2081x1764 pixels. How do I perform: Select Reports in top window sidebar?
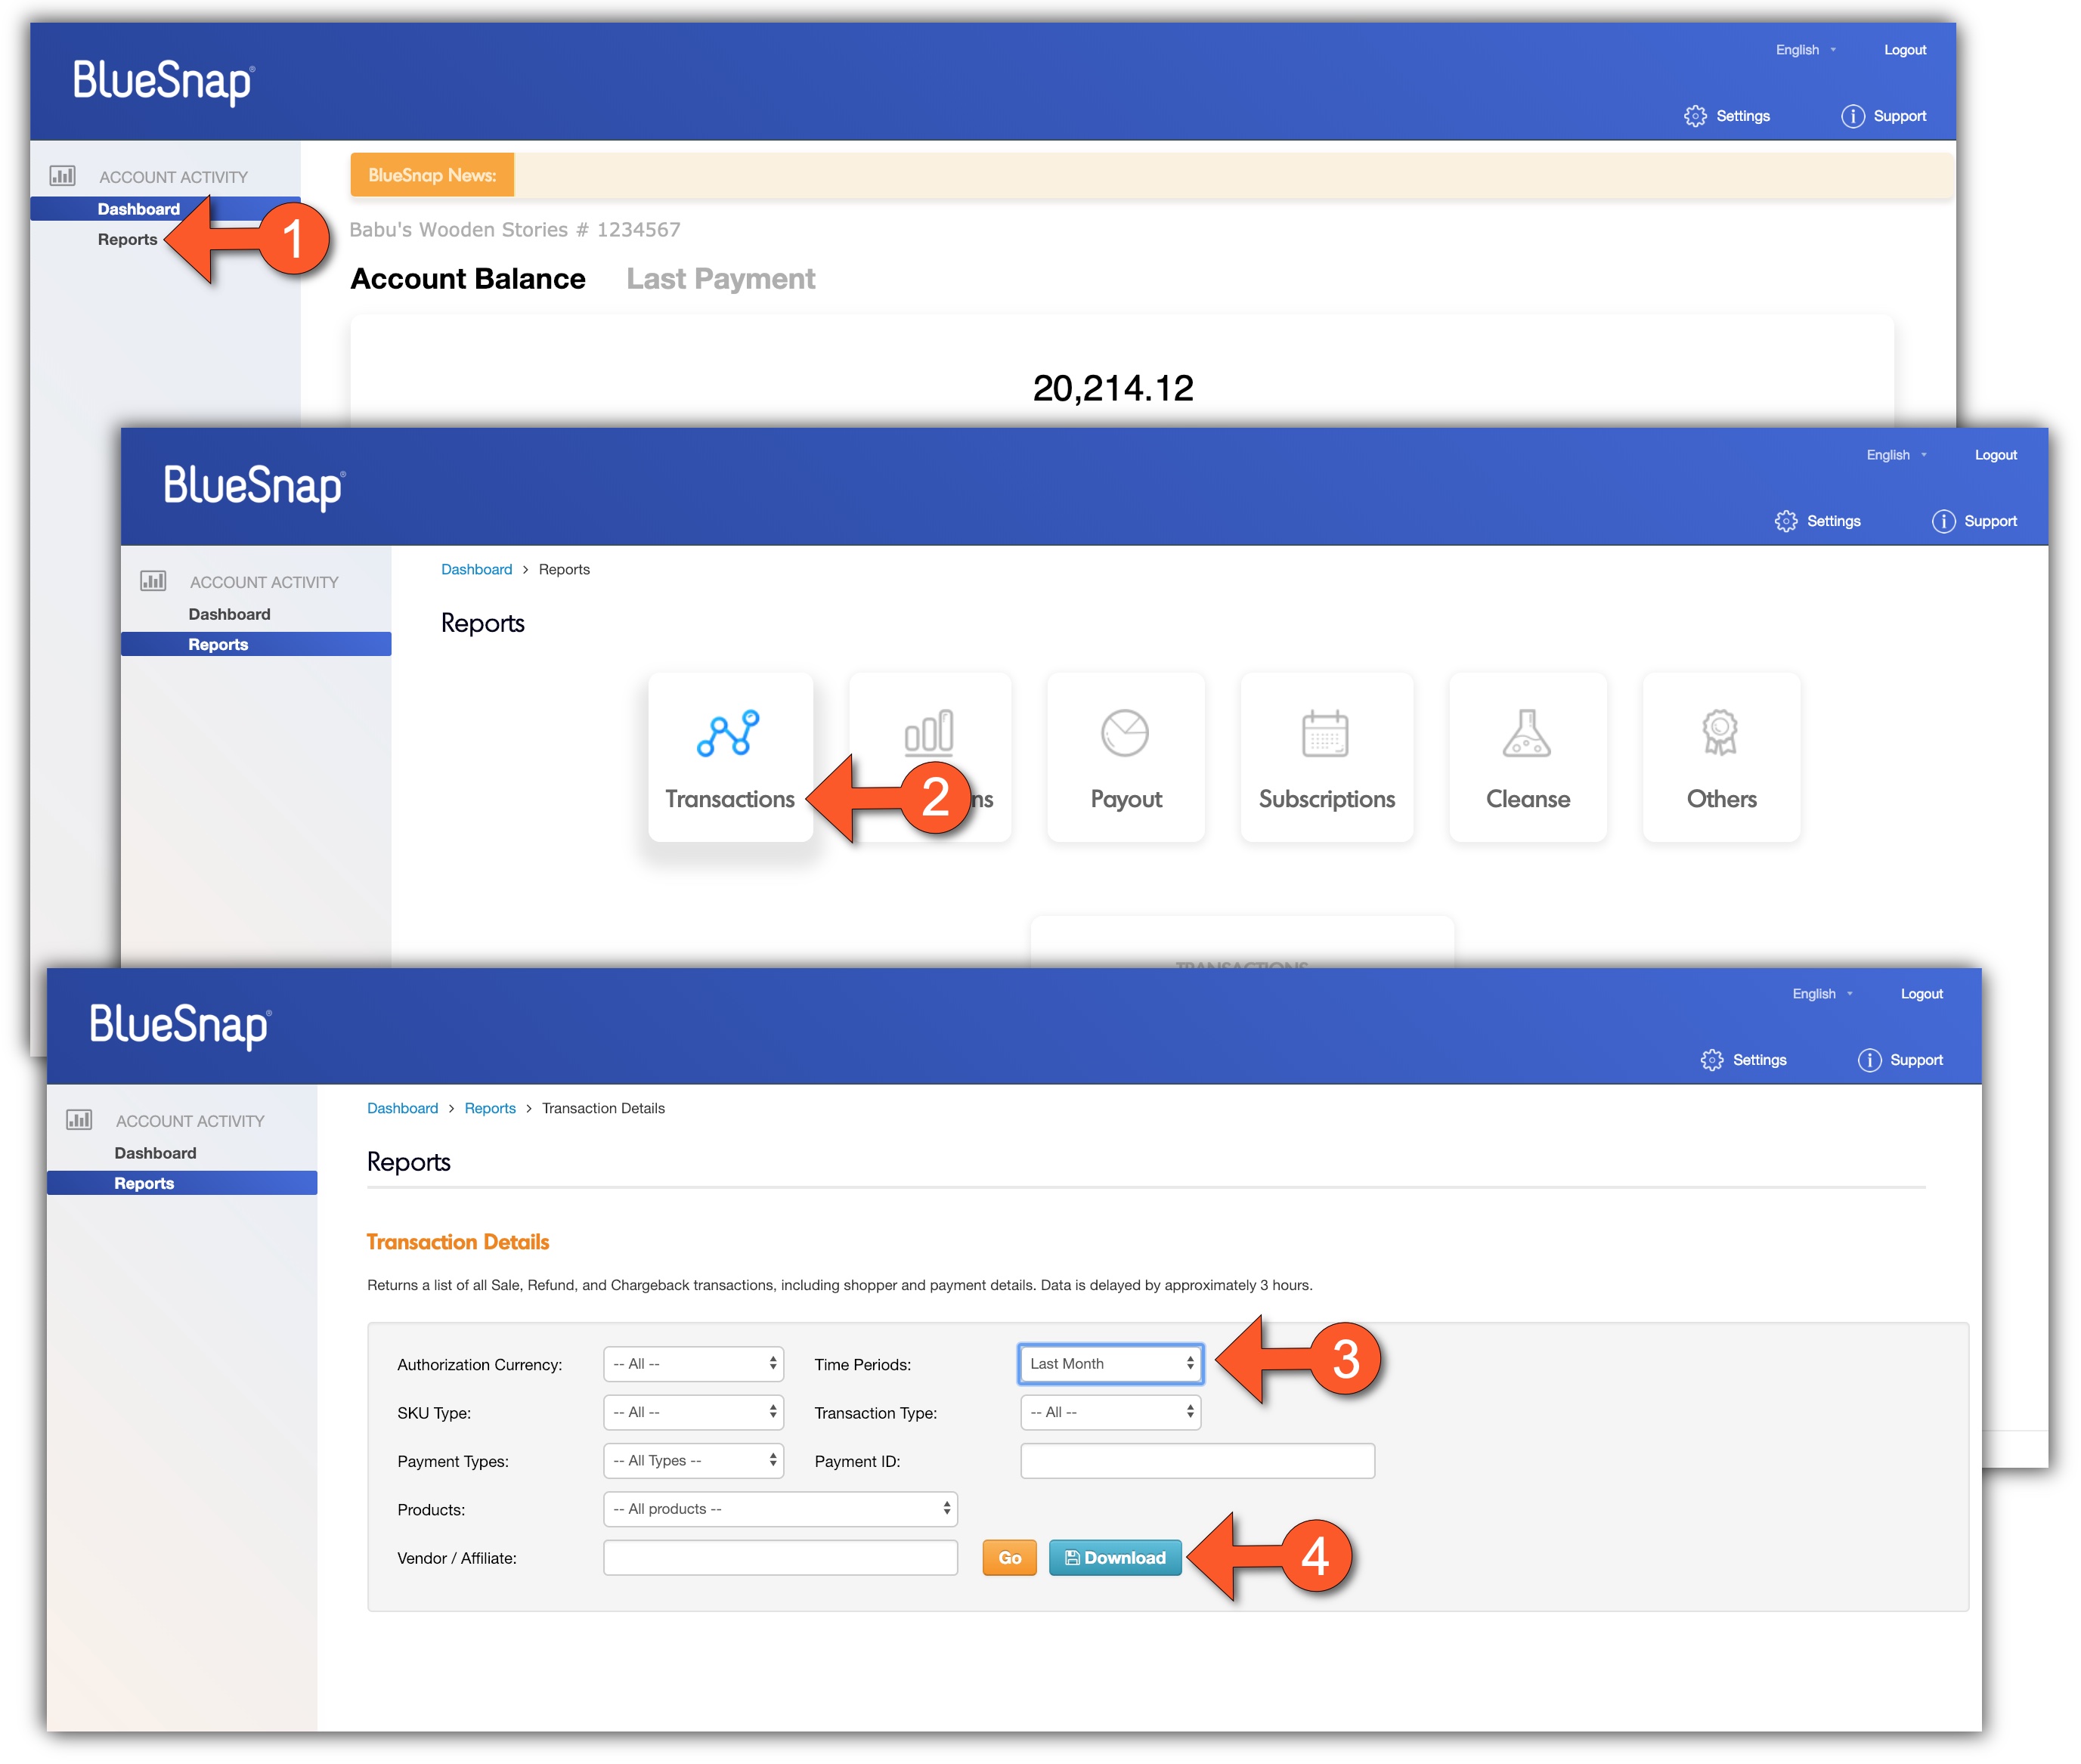[x=127, y=240]
